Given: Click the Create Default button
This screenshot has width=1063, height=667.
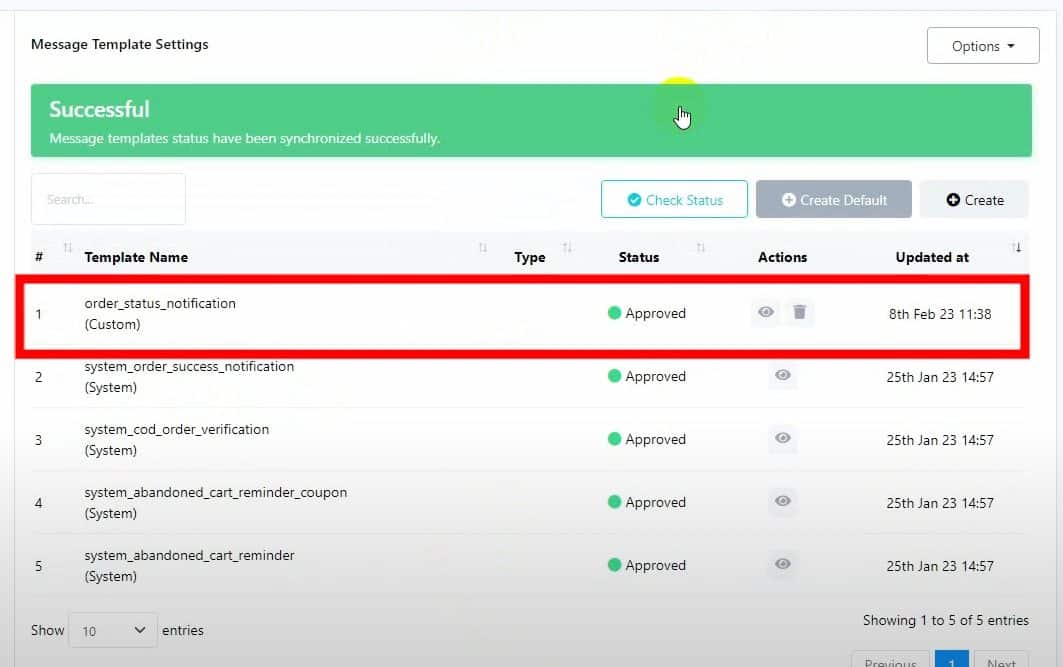Looking at the screenshot, I should click(833, 200).
